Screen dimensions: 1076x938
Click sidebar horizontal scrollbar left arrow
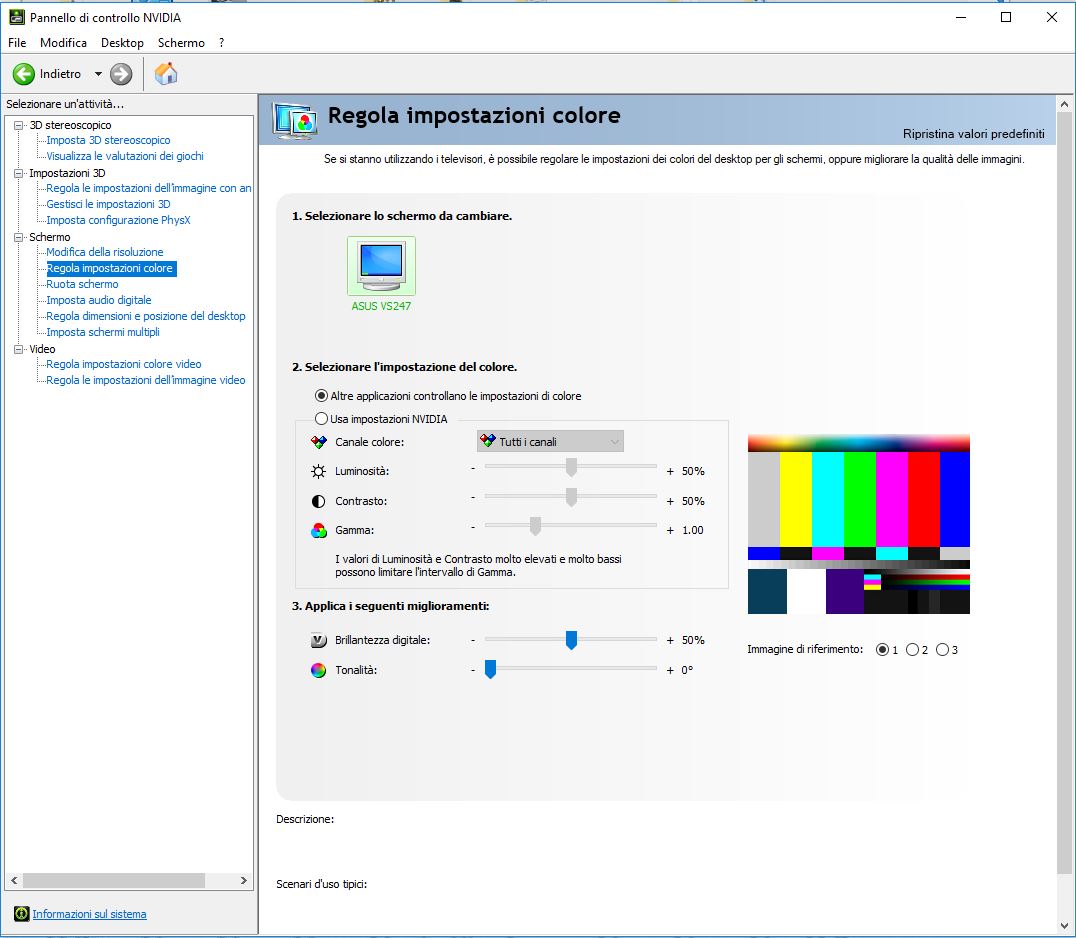14,880
